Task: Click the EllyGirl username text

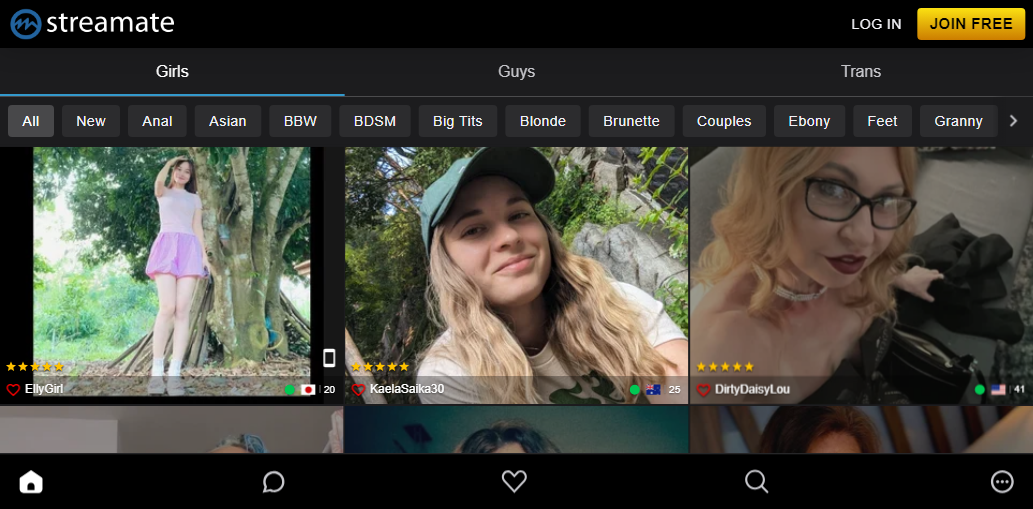Action: click(x=44, y=389)
